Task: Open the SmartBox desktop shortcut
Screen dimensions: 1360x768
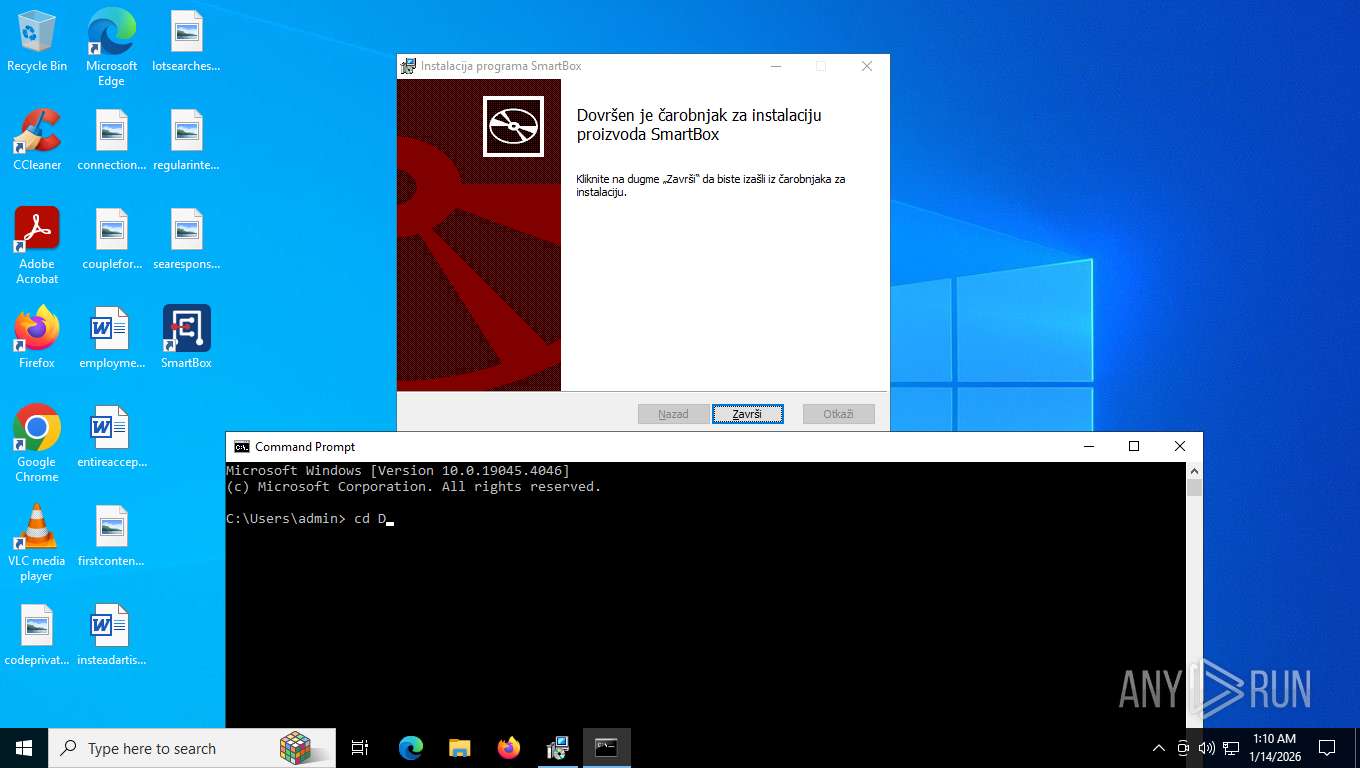Action: [x=186, y=338]
